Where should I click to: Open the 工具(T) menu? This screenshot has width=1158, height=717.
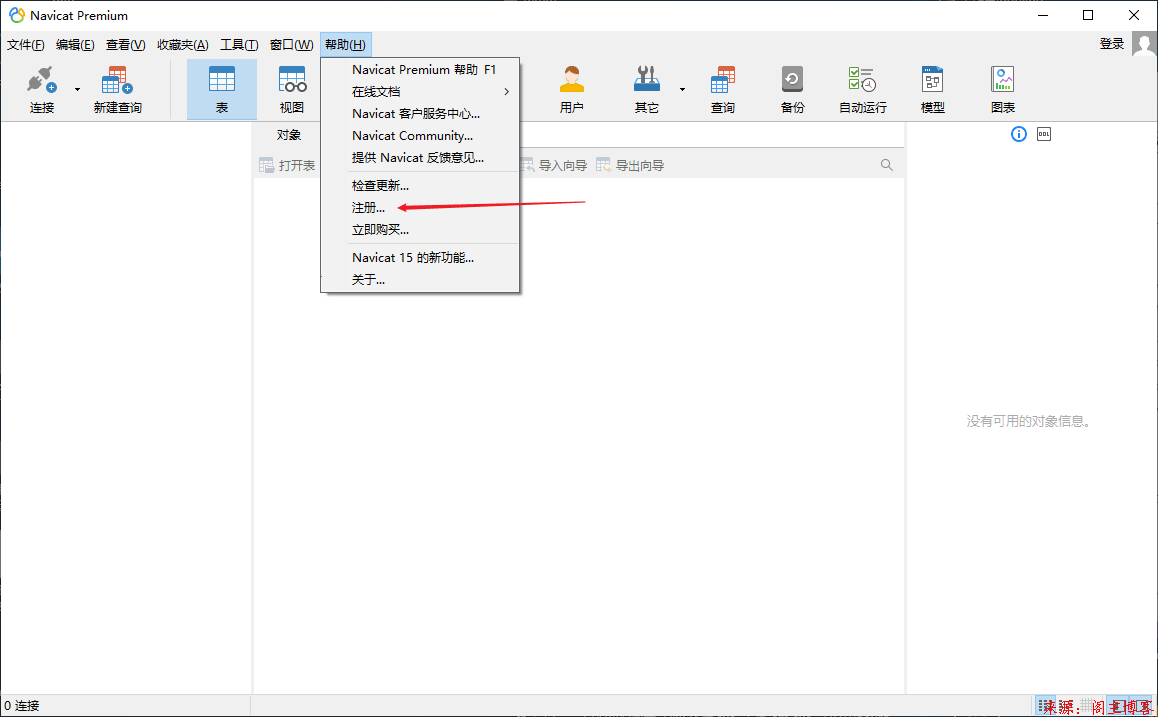239,45
